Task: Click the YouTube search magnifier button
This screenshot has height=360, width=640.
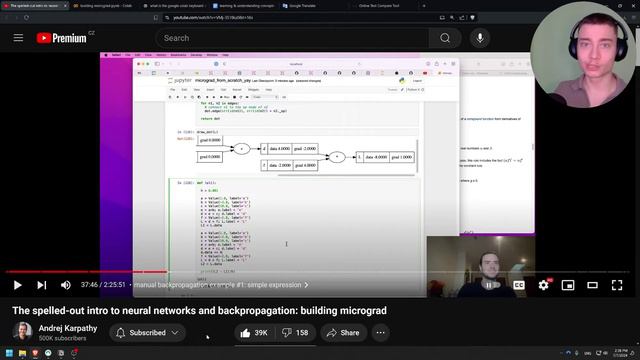Action: coord(445,38)
